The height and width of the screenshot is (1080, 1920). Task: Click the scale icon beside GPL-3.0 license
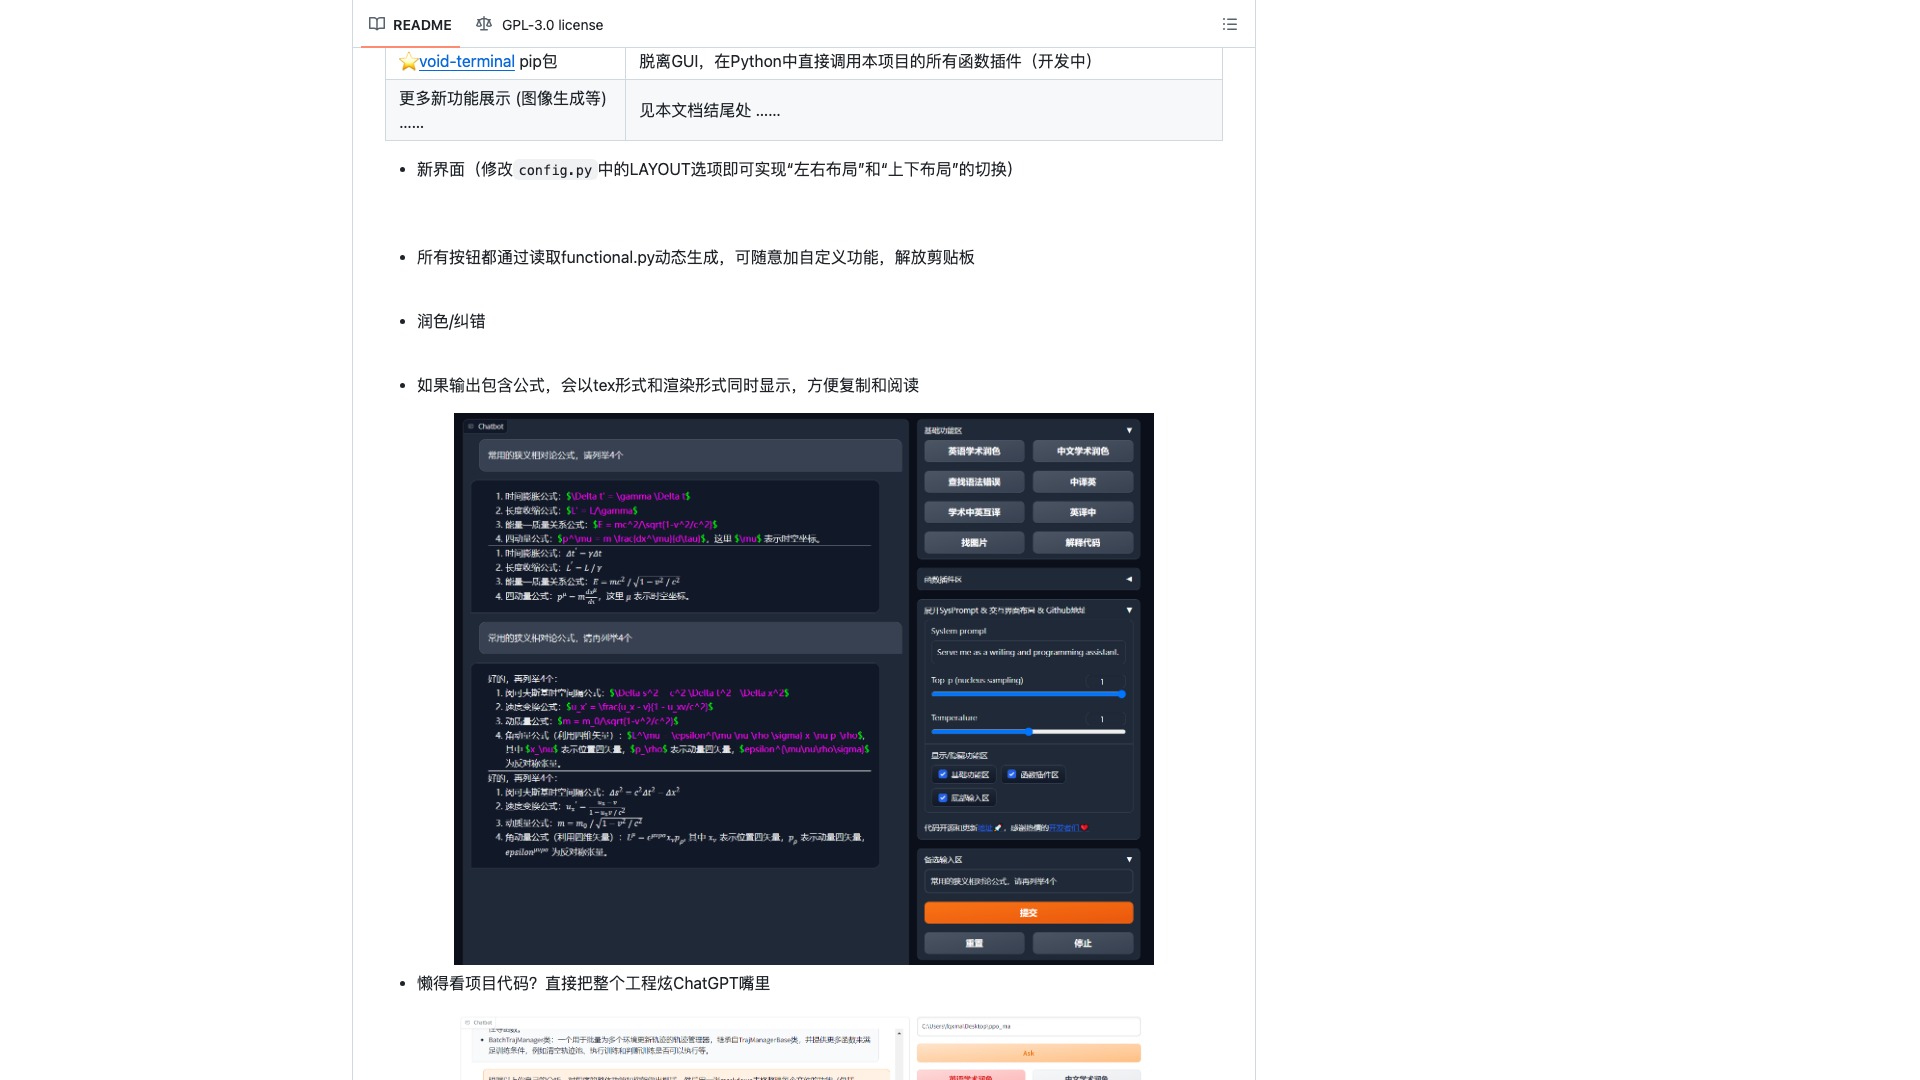point(484,24)
